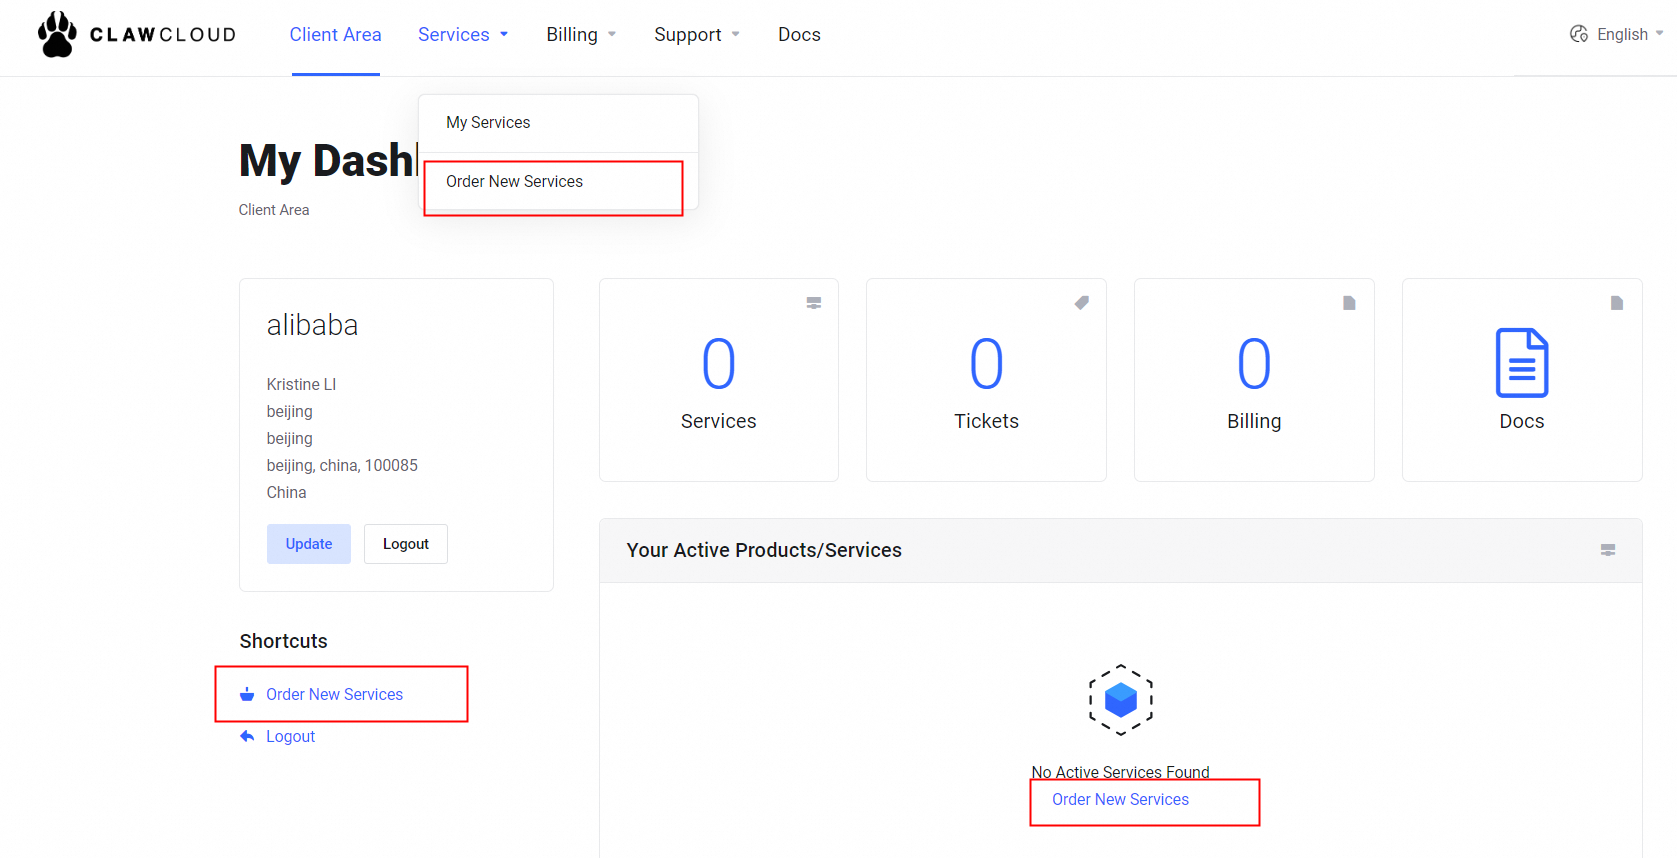
Task: Collapse the Services dropdown menu
Action: tap(462, 35)
